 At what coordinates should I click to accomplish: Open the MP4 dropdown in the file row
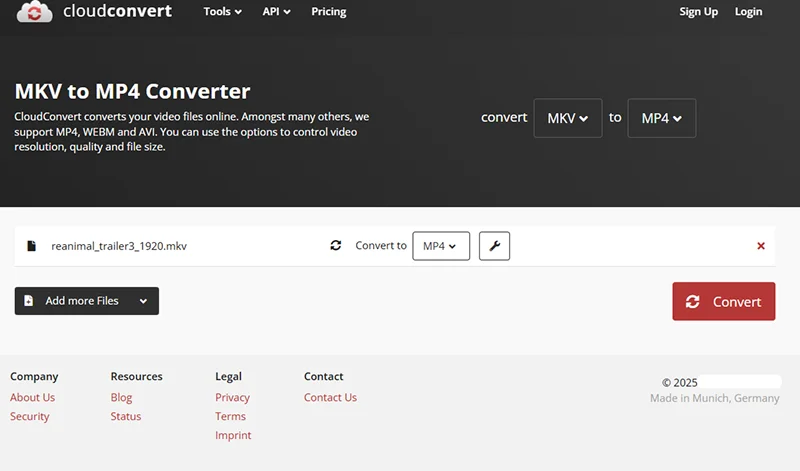coord(441,246)
